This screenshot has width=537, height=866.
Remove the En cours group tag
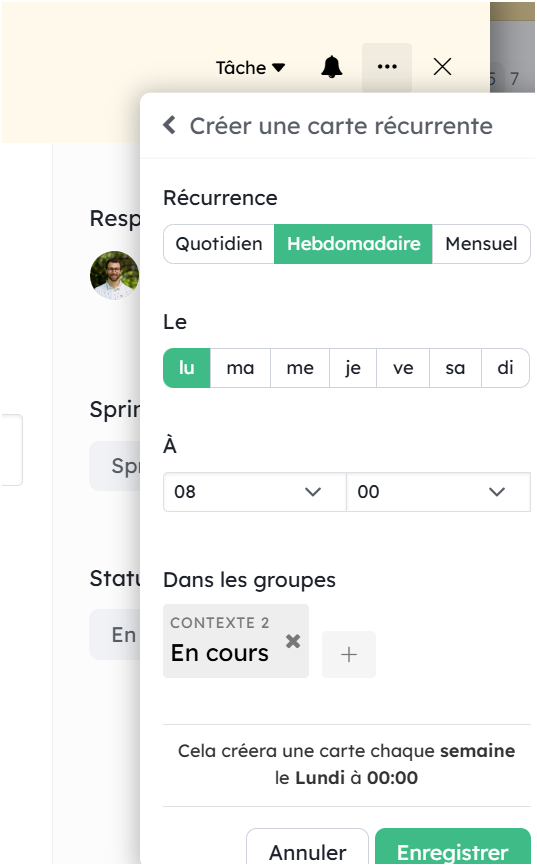[293, 641]
